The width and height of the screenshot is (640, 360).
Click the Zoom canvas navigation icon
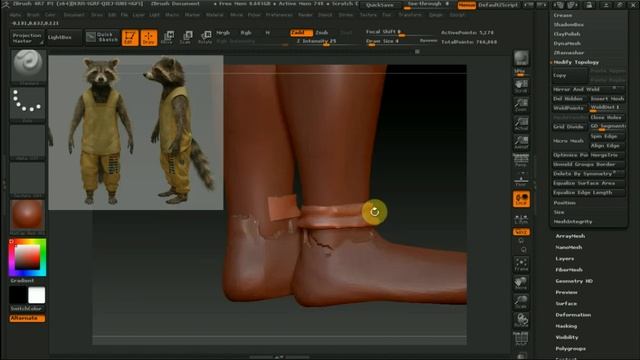click(521, 104)
